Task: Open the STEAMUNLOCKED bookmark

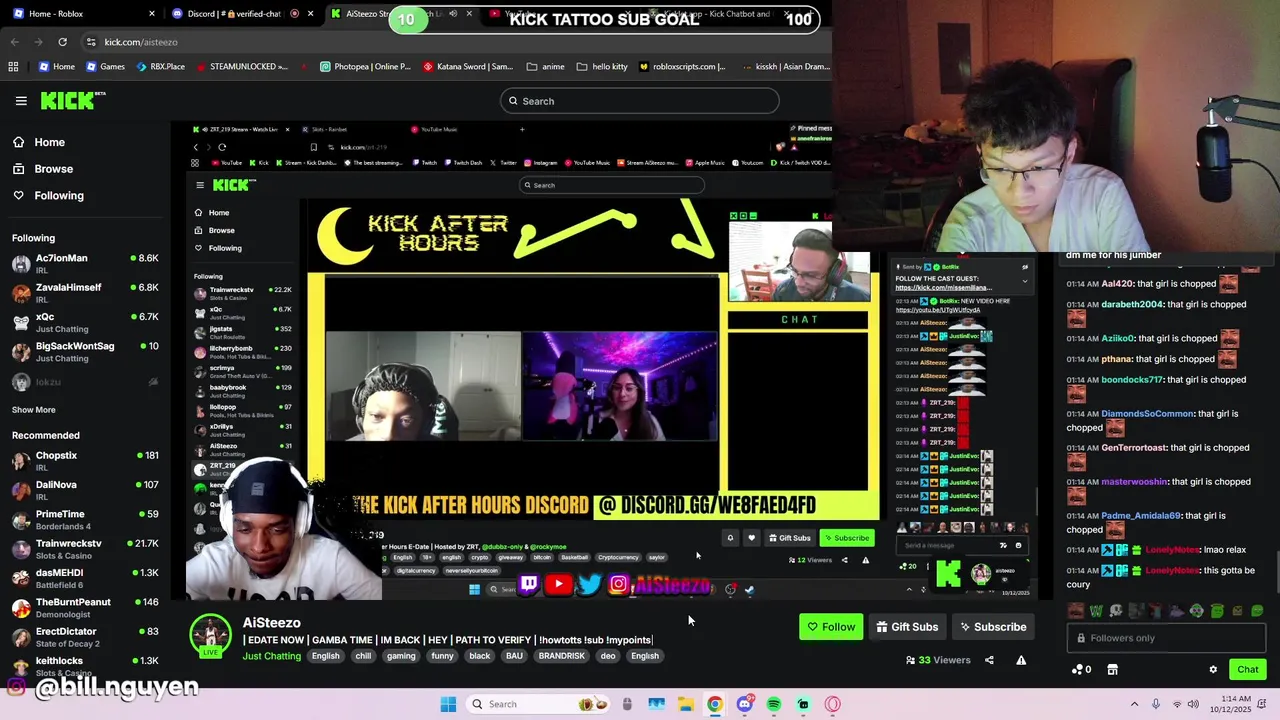Action: 242,67
